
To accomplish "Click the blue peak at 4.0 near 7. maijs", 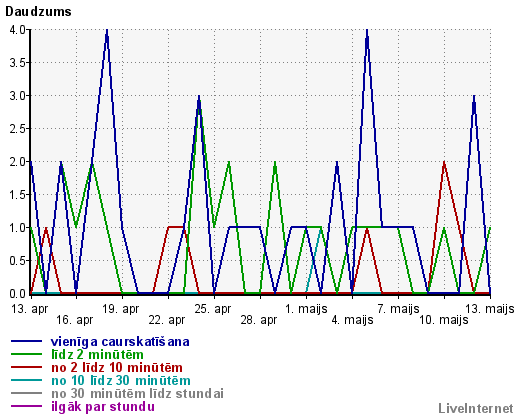I will [367, 31].
